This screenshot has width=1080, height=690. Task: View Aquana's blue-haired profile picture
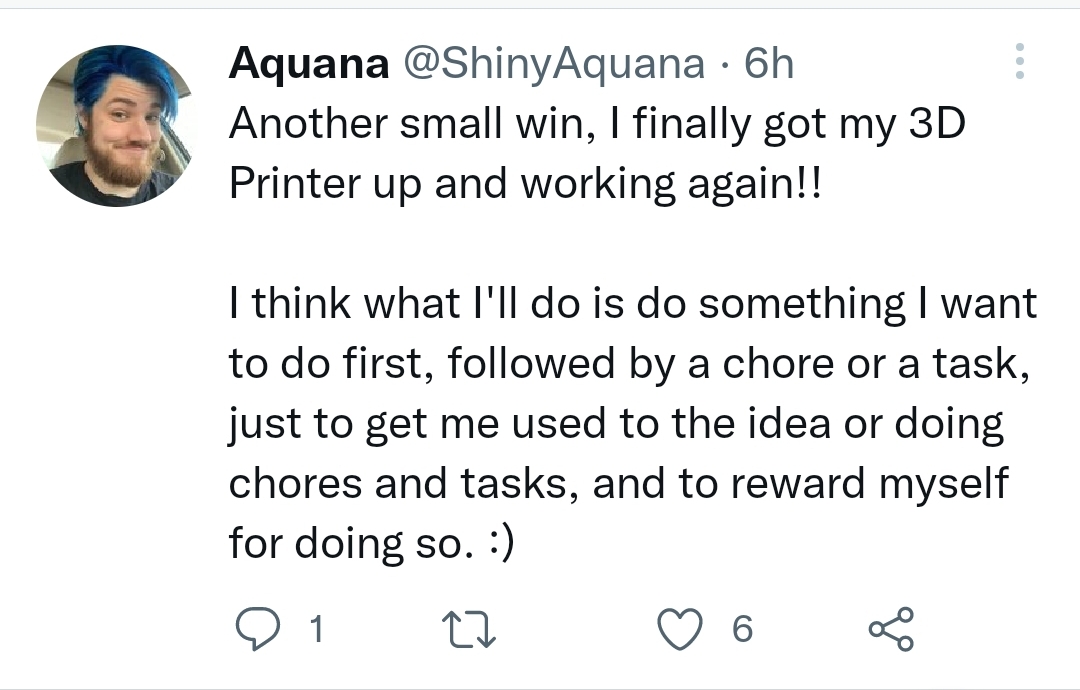point(116,126)
